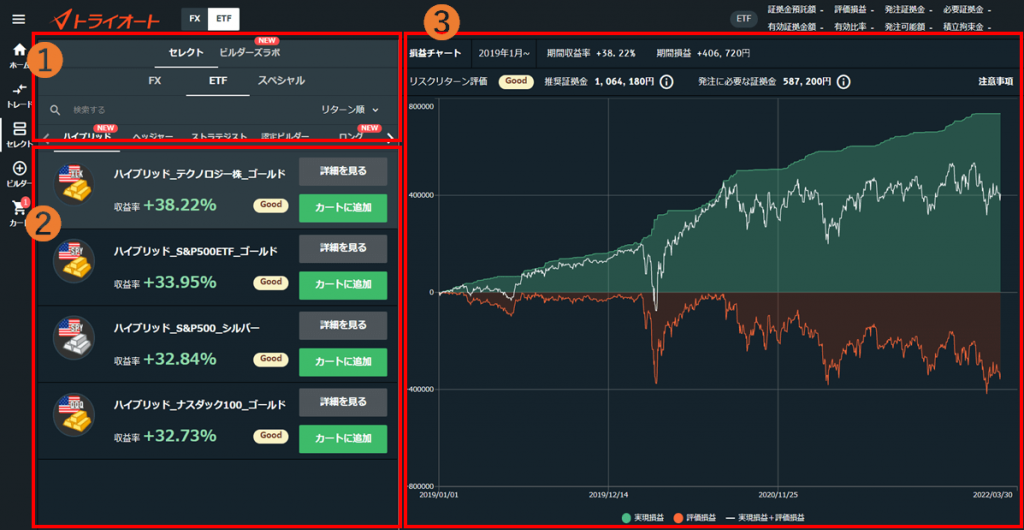This screenshot has width=1024, height=530.
Task: Click the +38.22% return rate
Action: [x=180, y=206]
